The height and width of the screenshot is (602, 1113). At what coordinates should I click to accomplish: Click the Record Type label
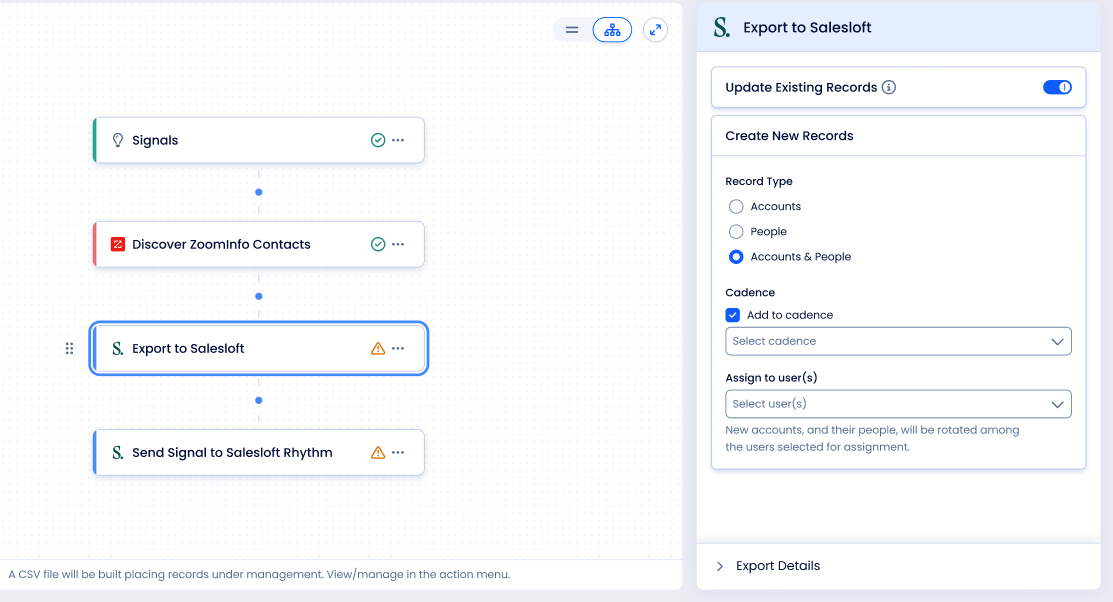coord(759,181)
